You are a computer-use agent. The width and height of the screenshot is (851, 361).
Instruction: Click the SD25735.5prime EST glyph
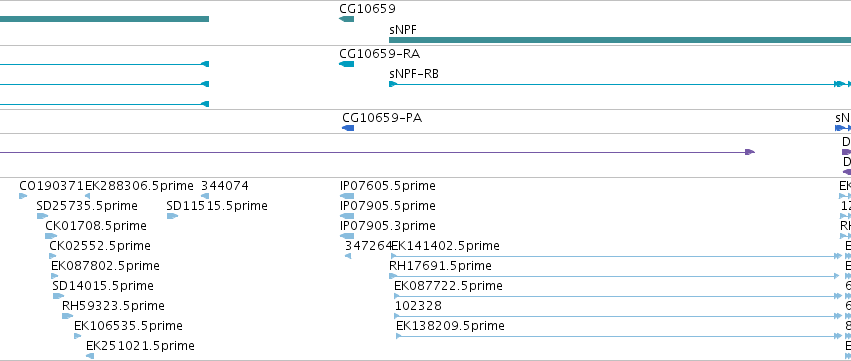[42, 216]
